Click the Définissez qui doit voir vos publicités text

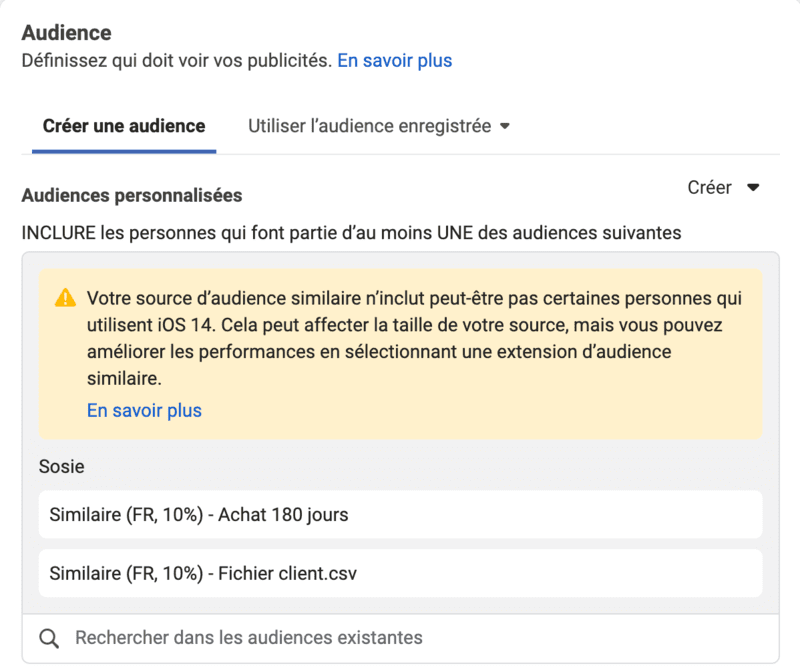[177, 61]
